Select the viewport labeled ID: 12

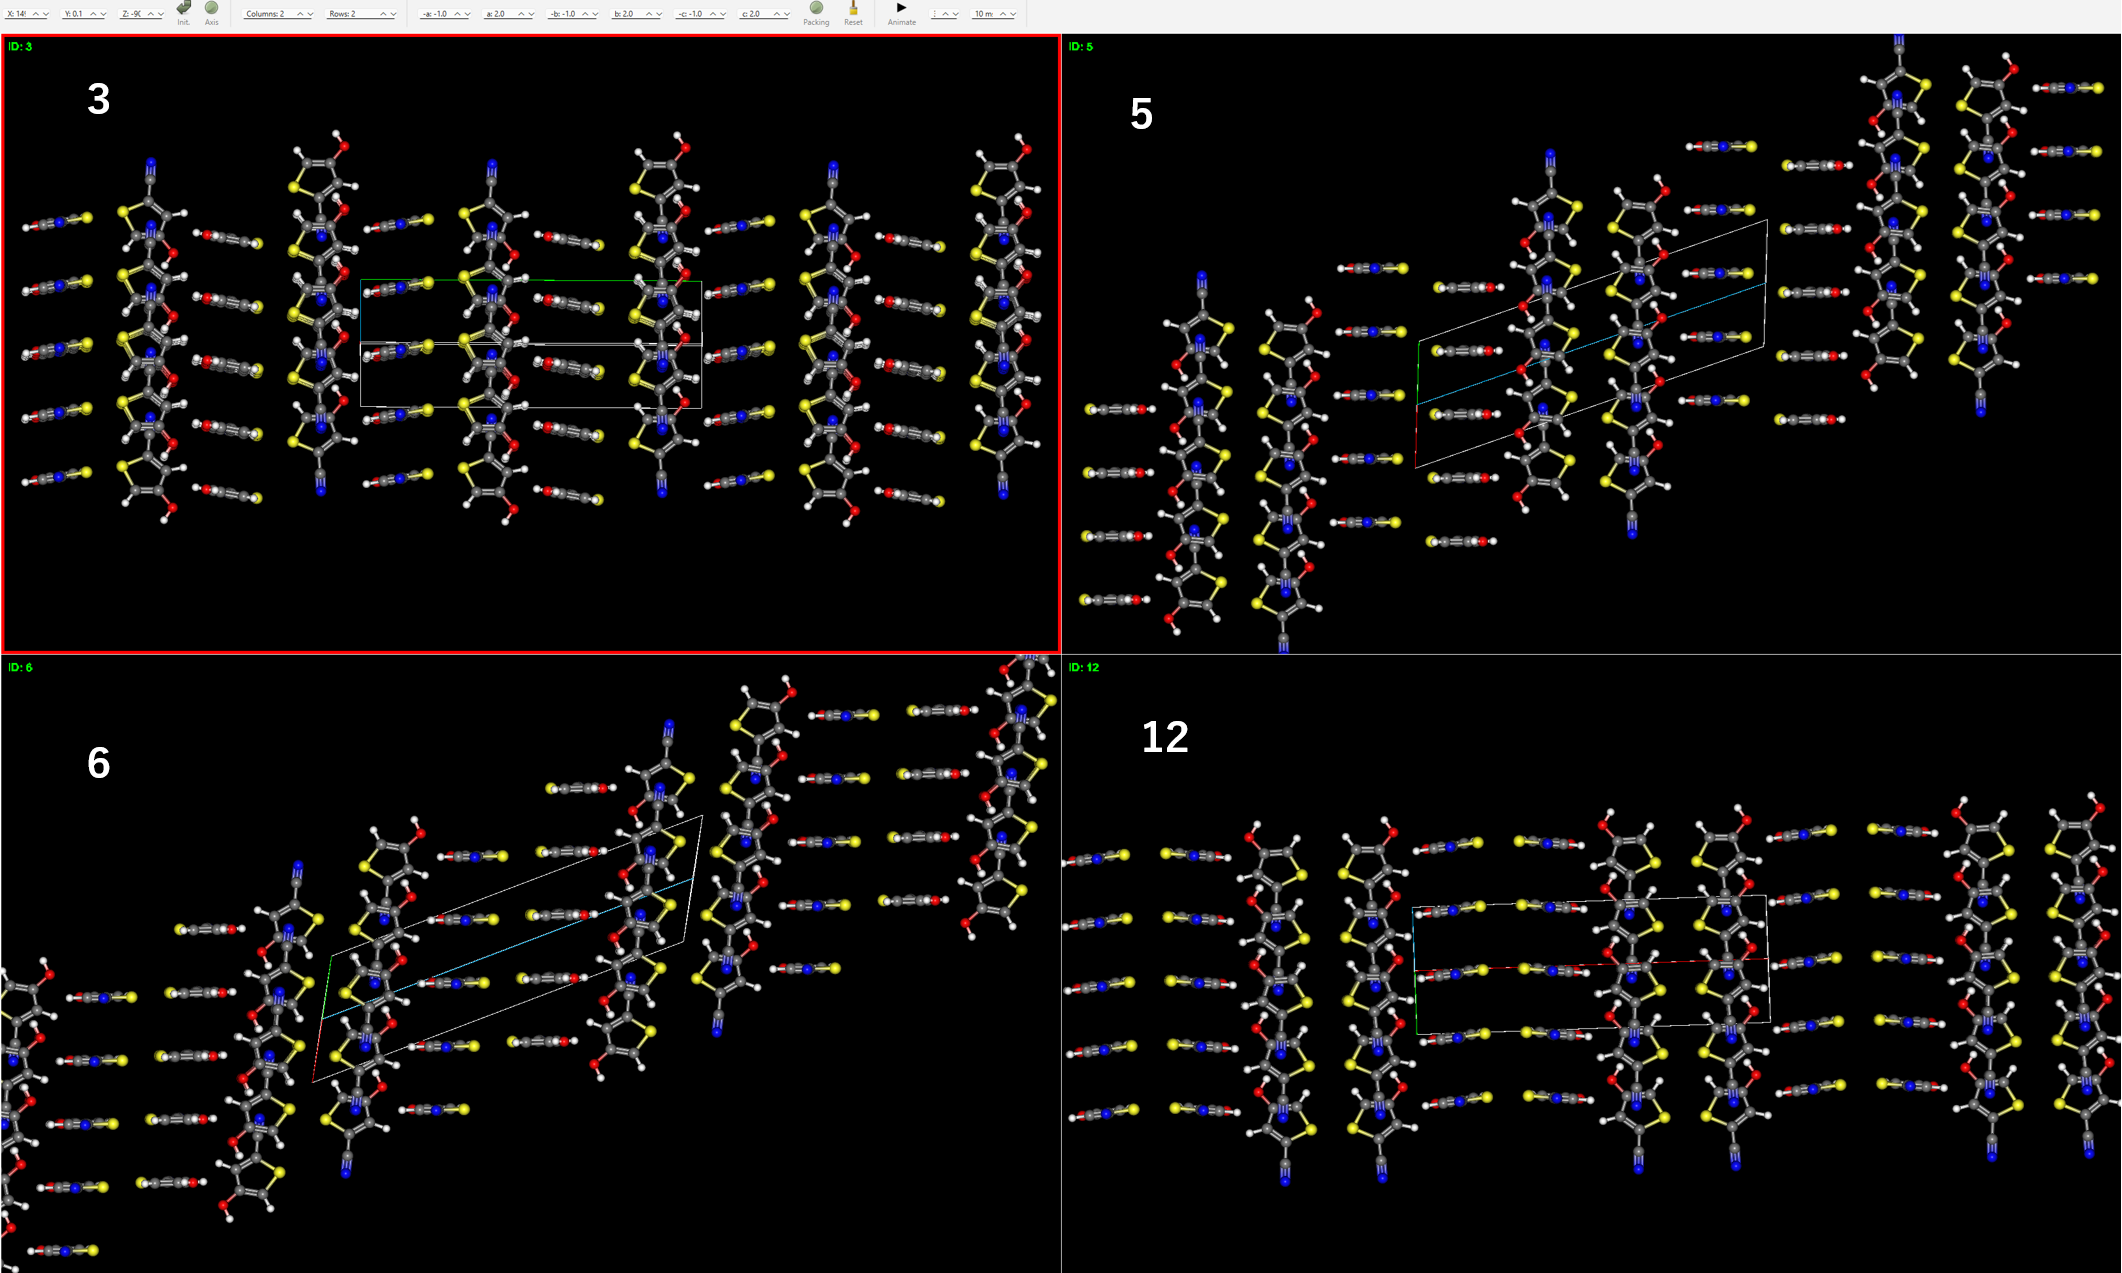[x=1590, y=960]
